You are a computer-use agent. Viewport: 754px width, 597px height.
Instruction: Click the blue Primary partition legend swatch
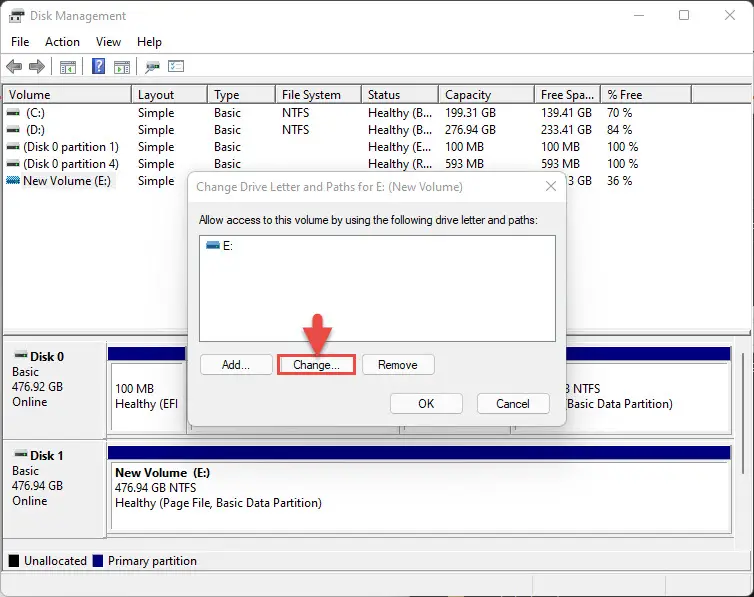(x=98, y=561)
